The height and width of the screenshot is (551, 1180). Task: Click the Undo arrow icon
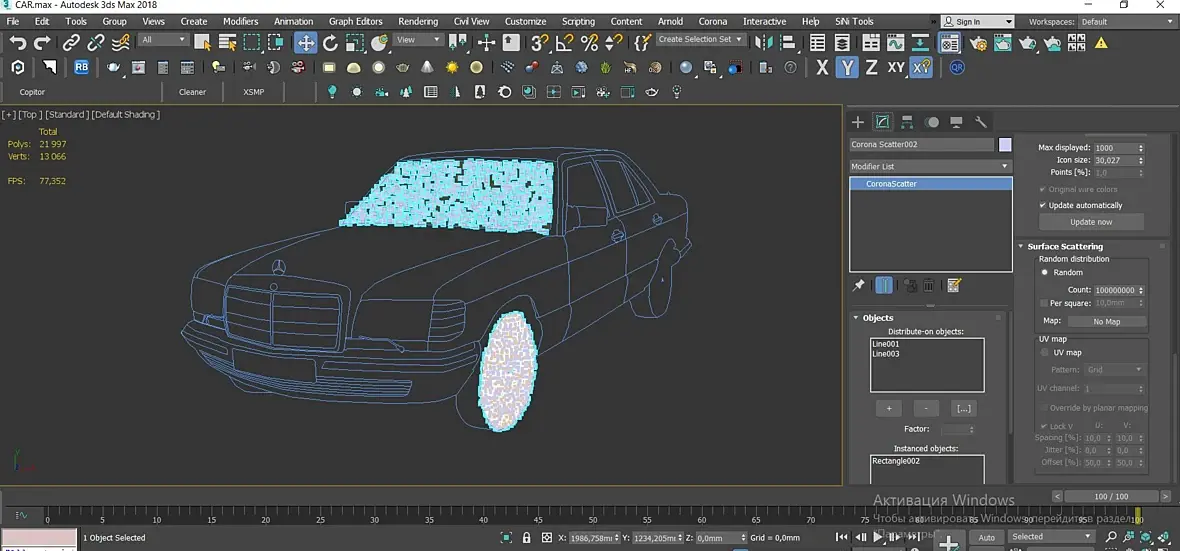[x=18, y=42]
